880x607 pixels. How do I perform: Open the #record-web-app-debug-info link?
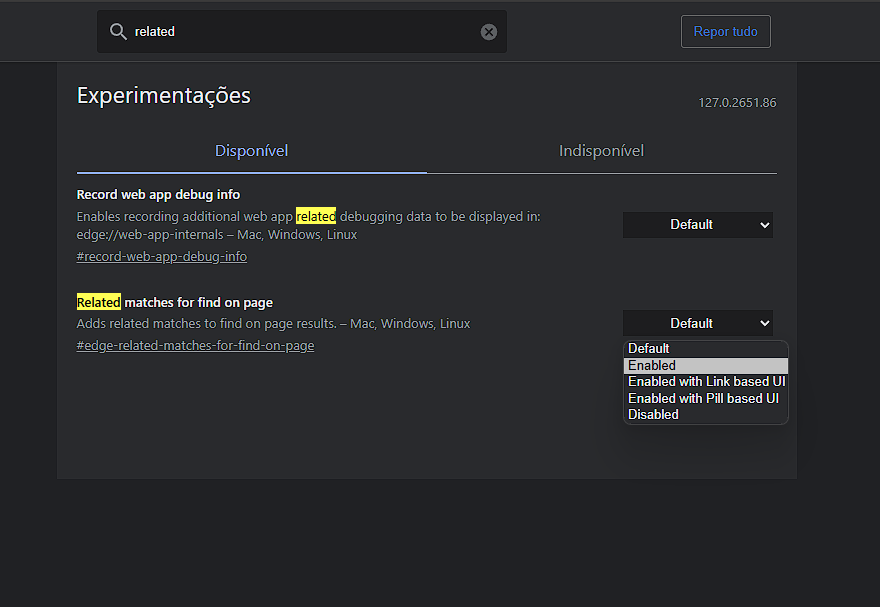[x=162, y=256]
